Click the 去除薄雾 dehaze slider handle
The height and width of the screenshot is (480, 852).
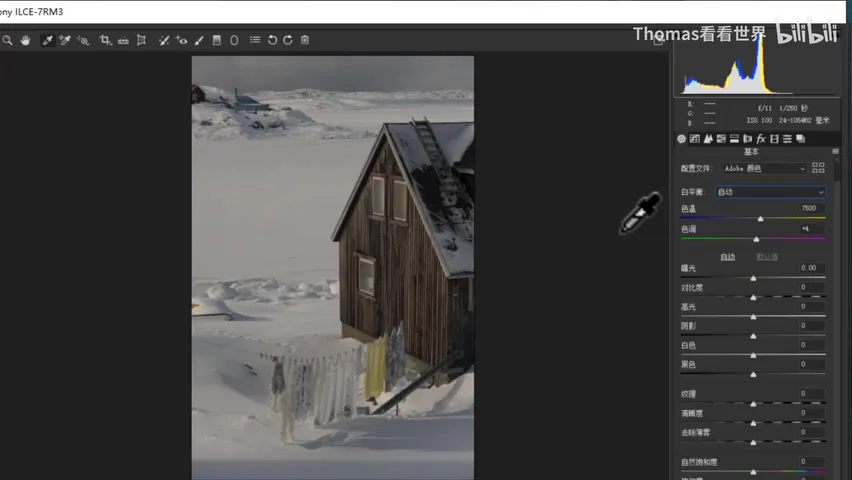tap(753, 442)
